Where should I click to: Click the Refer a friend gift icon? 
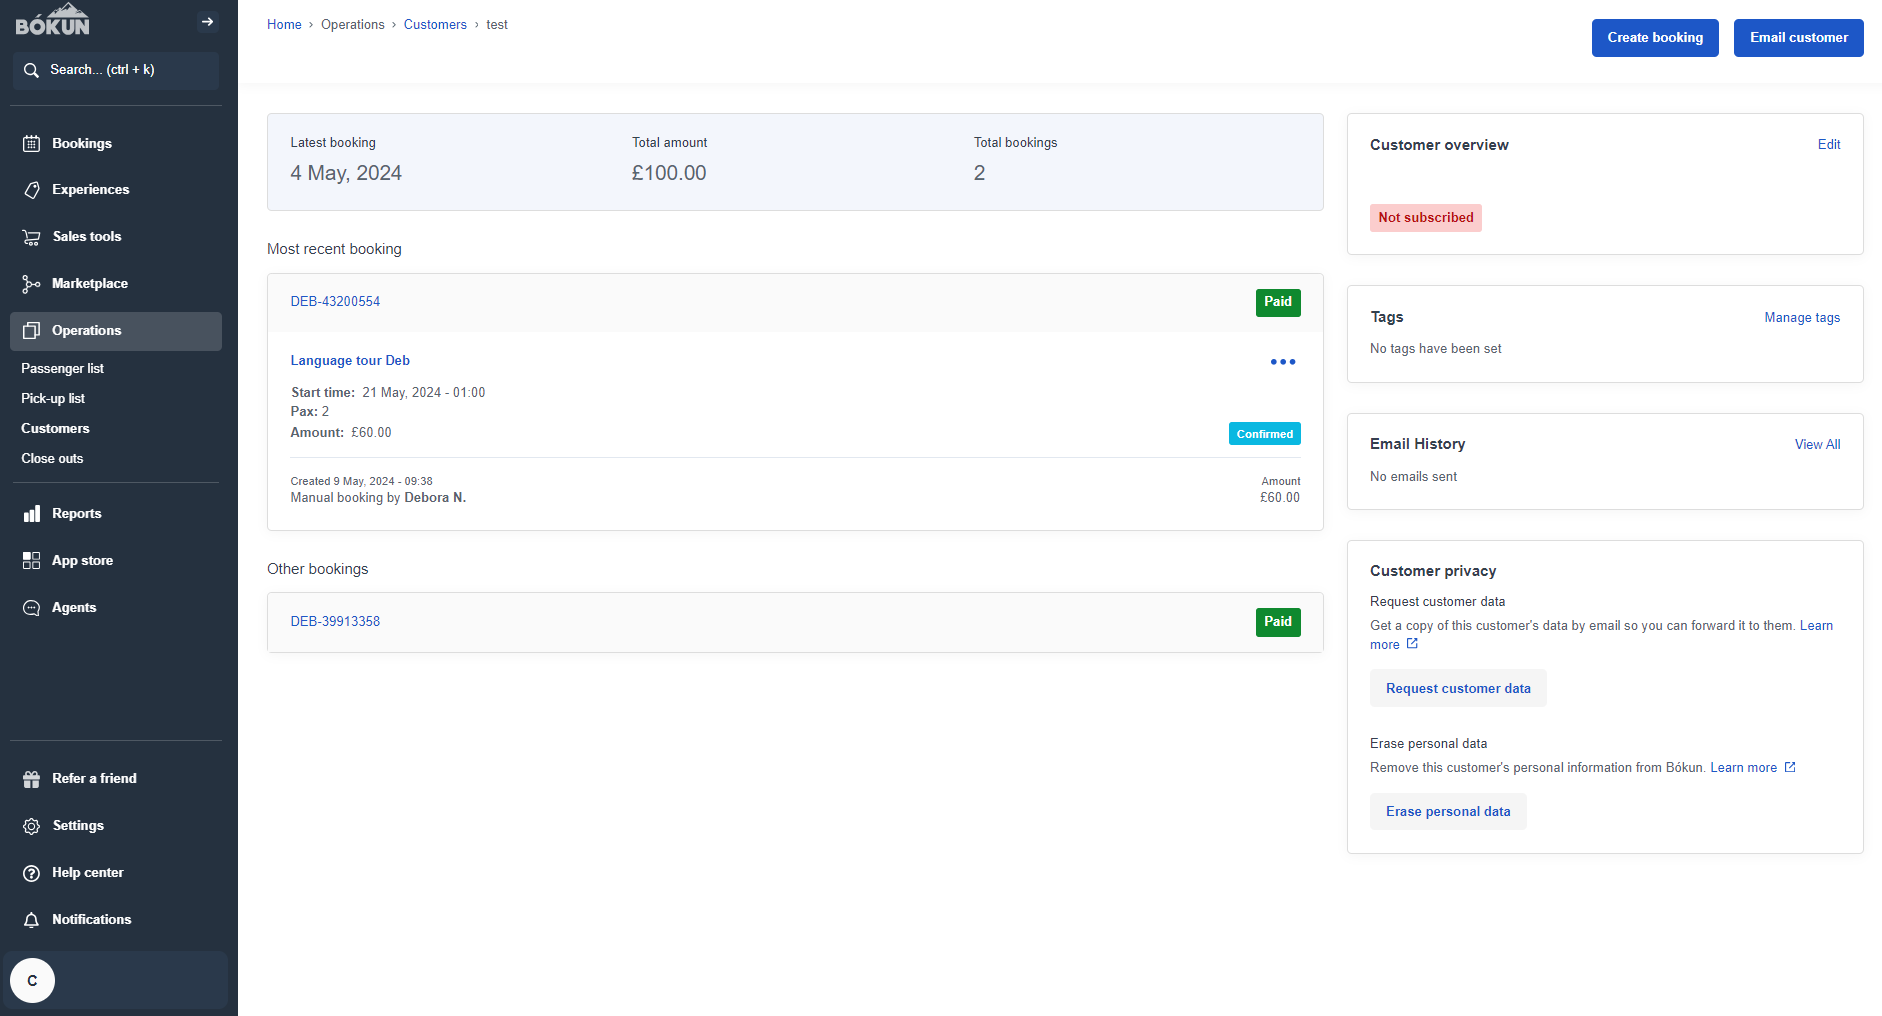(32, 778)
